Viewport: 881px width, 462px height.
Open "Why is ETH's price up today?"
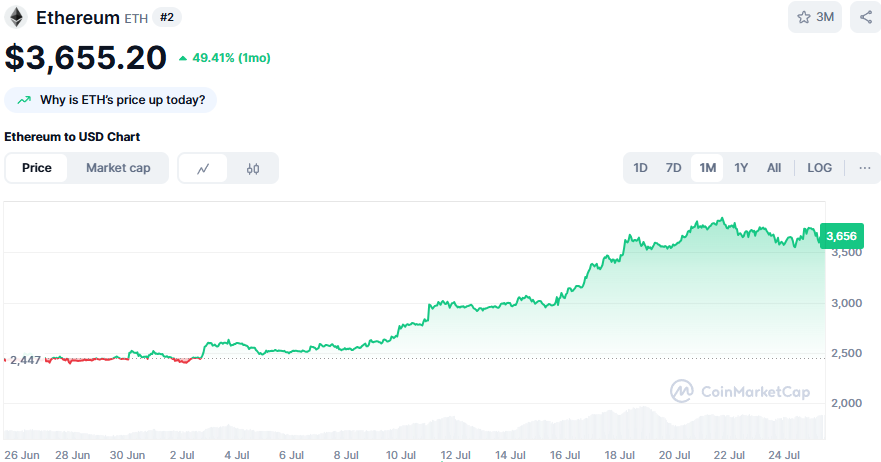(x=122, y=100)
